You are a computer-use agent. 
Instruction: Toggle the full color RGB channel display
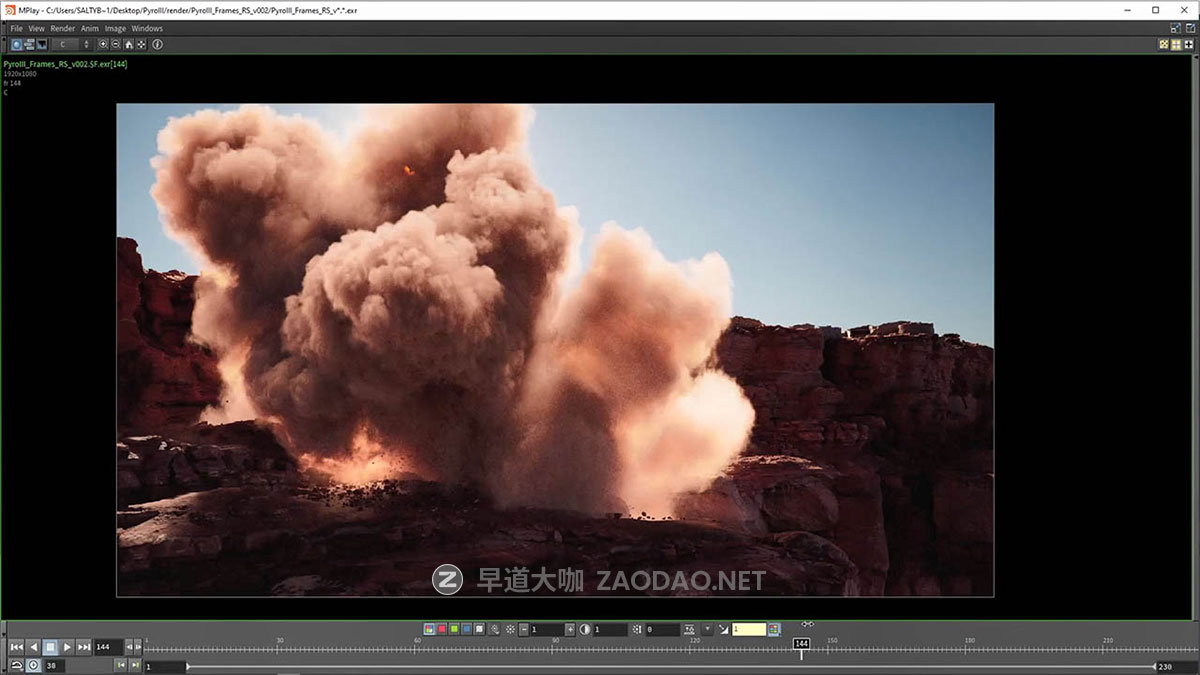click(x=429, y=629)
